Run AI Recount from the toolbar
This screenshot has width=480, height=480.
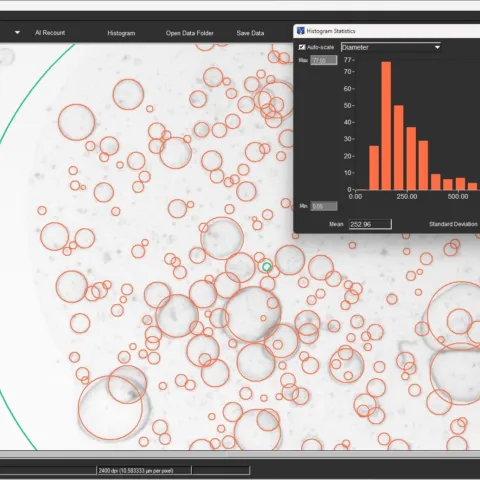pyautogui.click(x=50, y=33)
